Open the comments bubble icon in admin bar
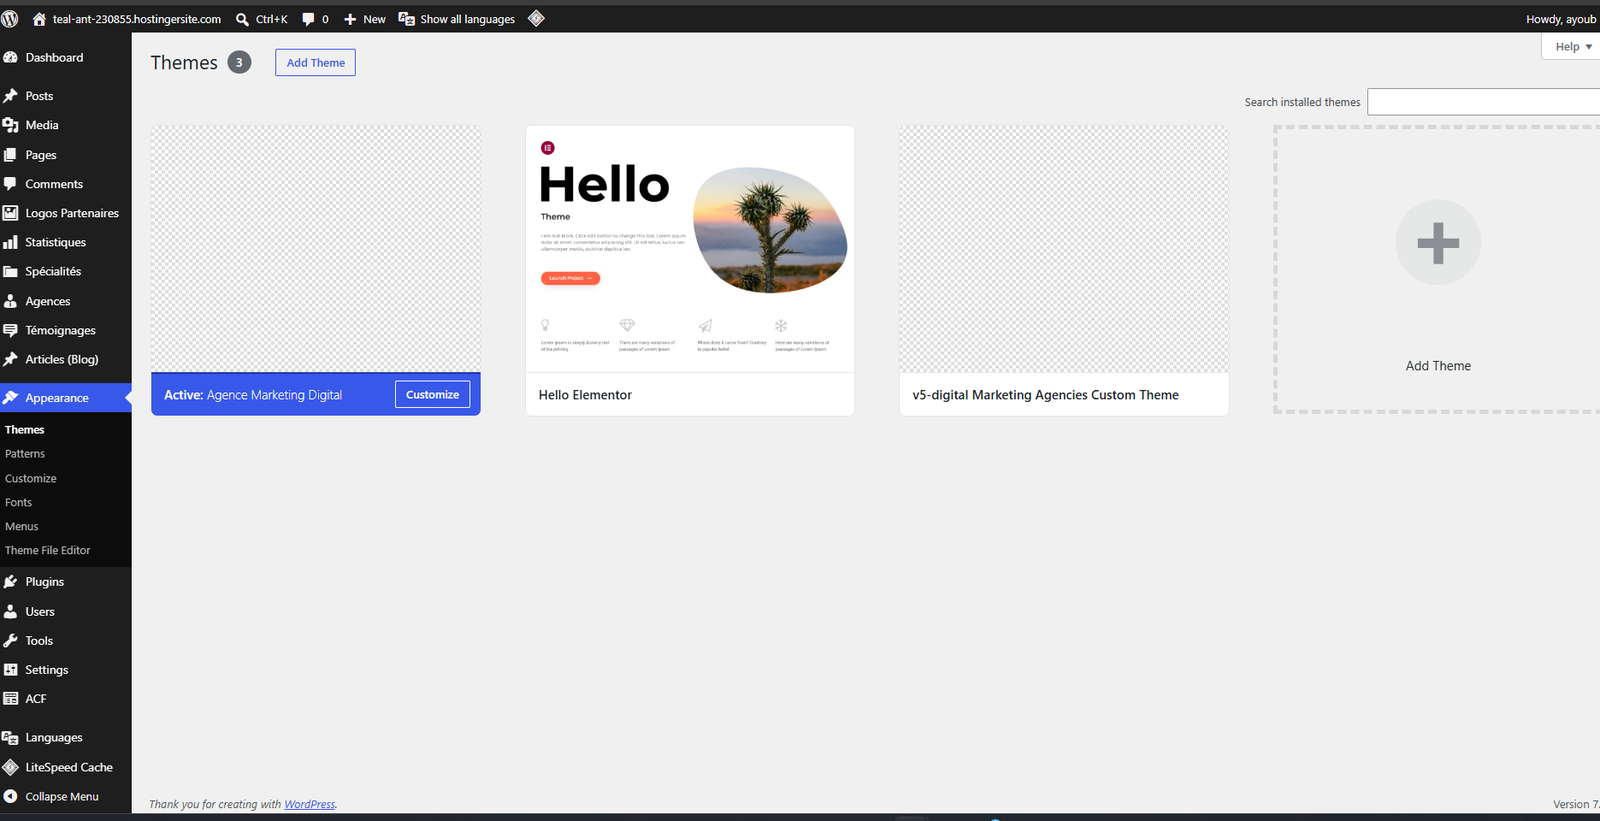This screenshot has height=821, width=1600. pyautogui.click(x=308, y=19)
